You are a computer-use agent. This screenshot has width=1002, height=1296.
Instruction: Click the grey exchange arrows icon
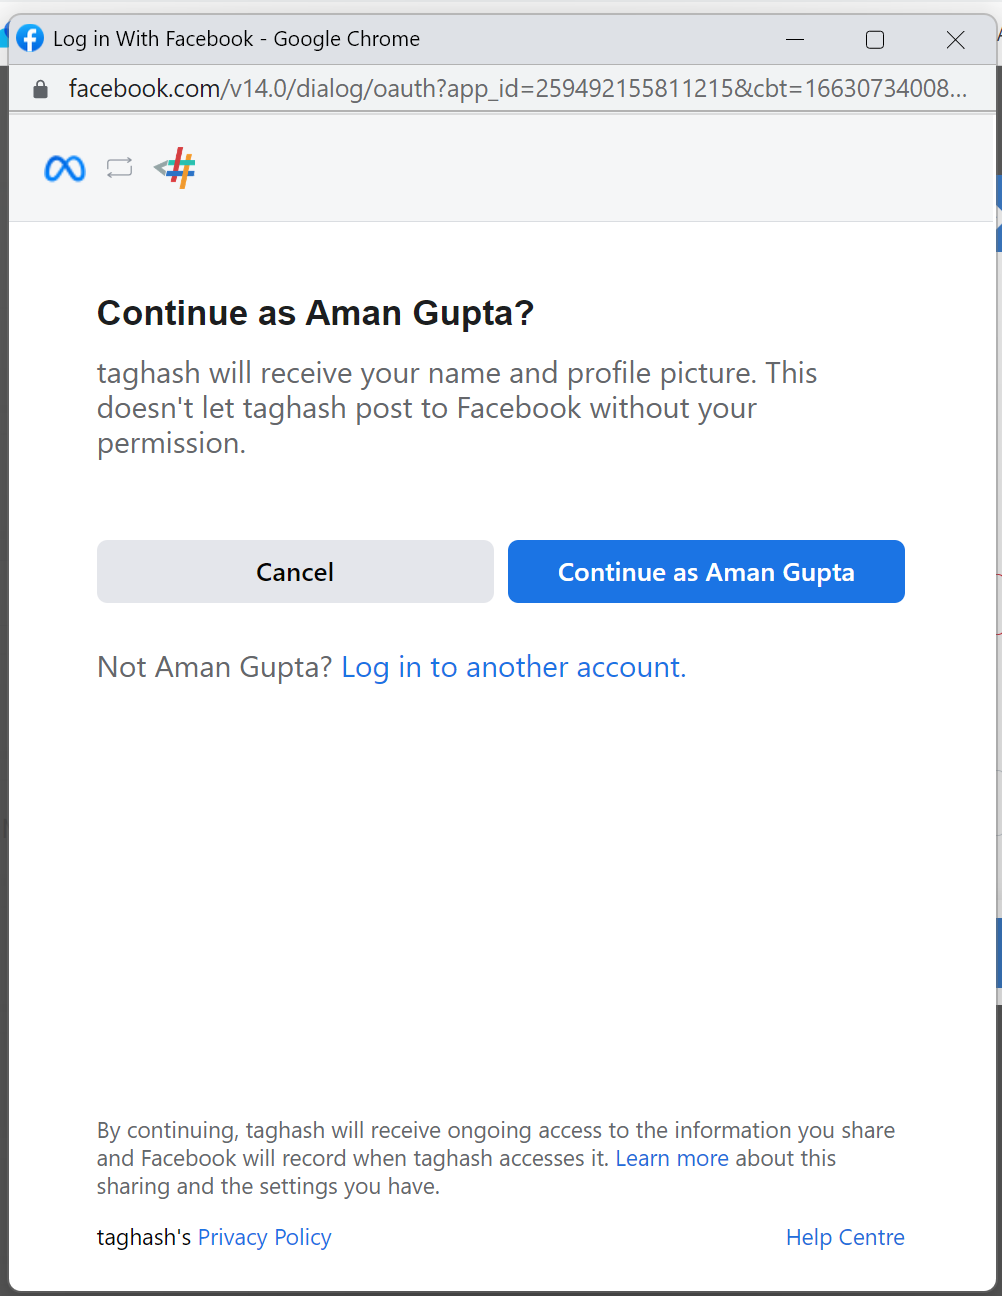[x=120, y=168]
